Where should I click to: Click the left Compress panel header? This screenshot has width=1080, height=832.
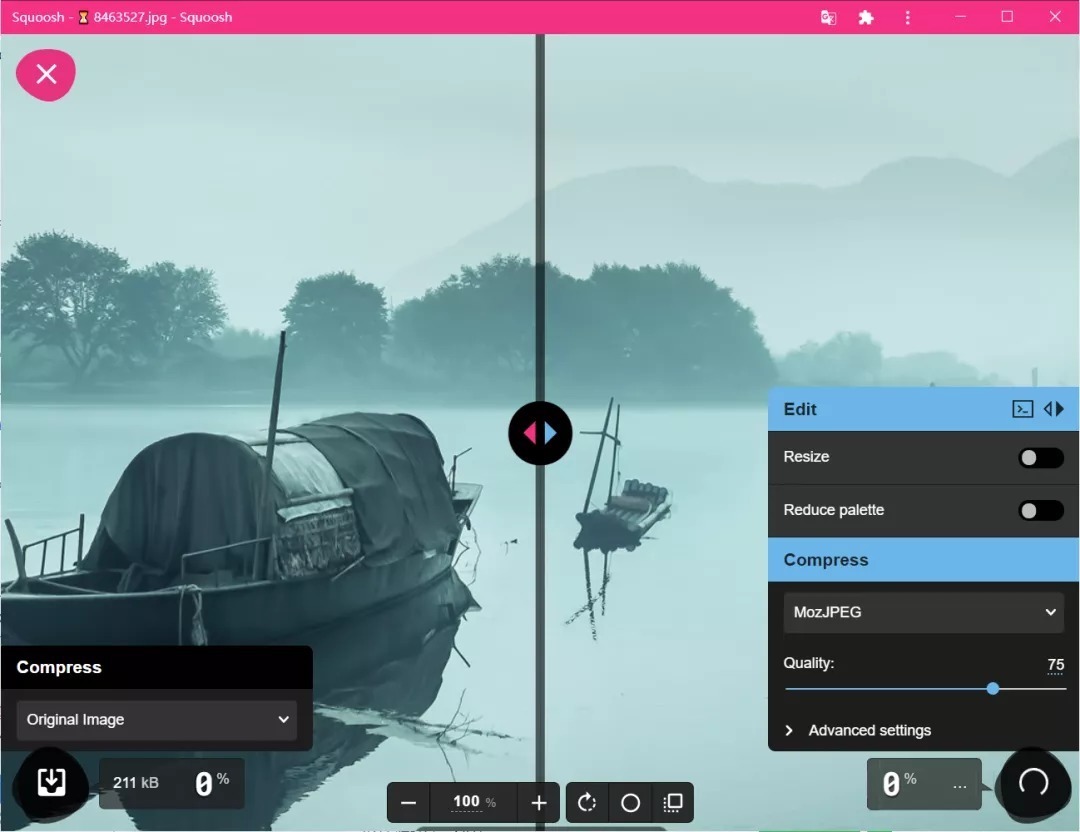157,667
